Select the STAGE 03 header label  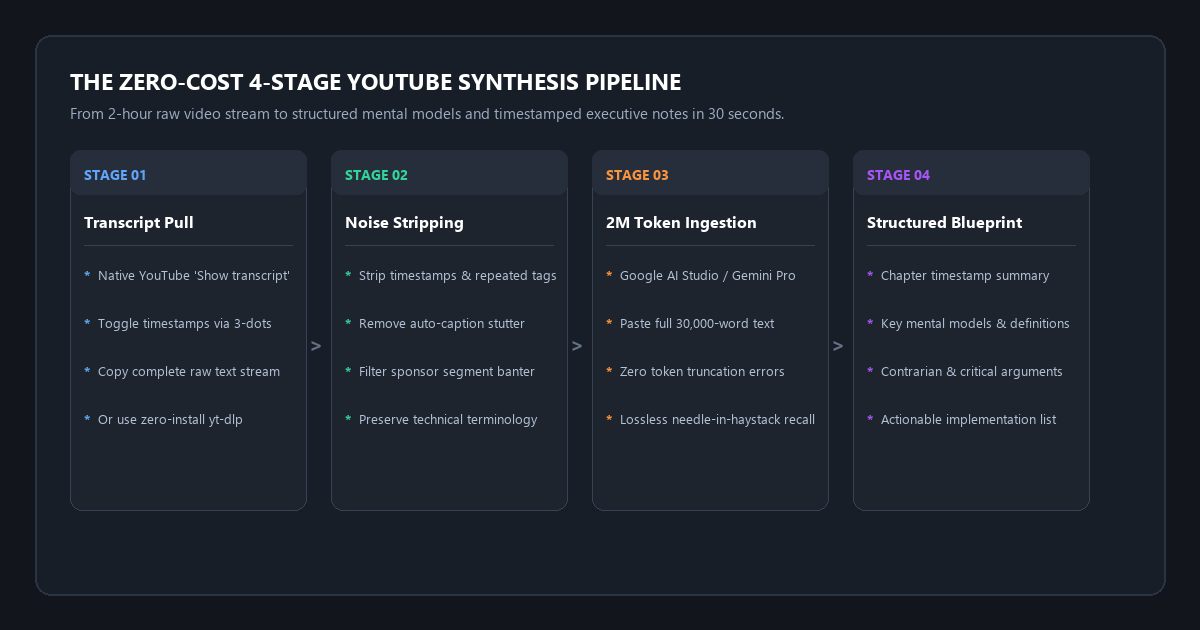point(637,175)
